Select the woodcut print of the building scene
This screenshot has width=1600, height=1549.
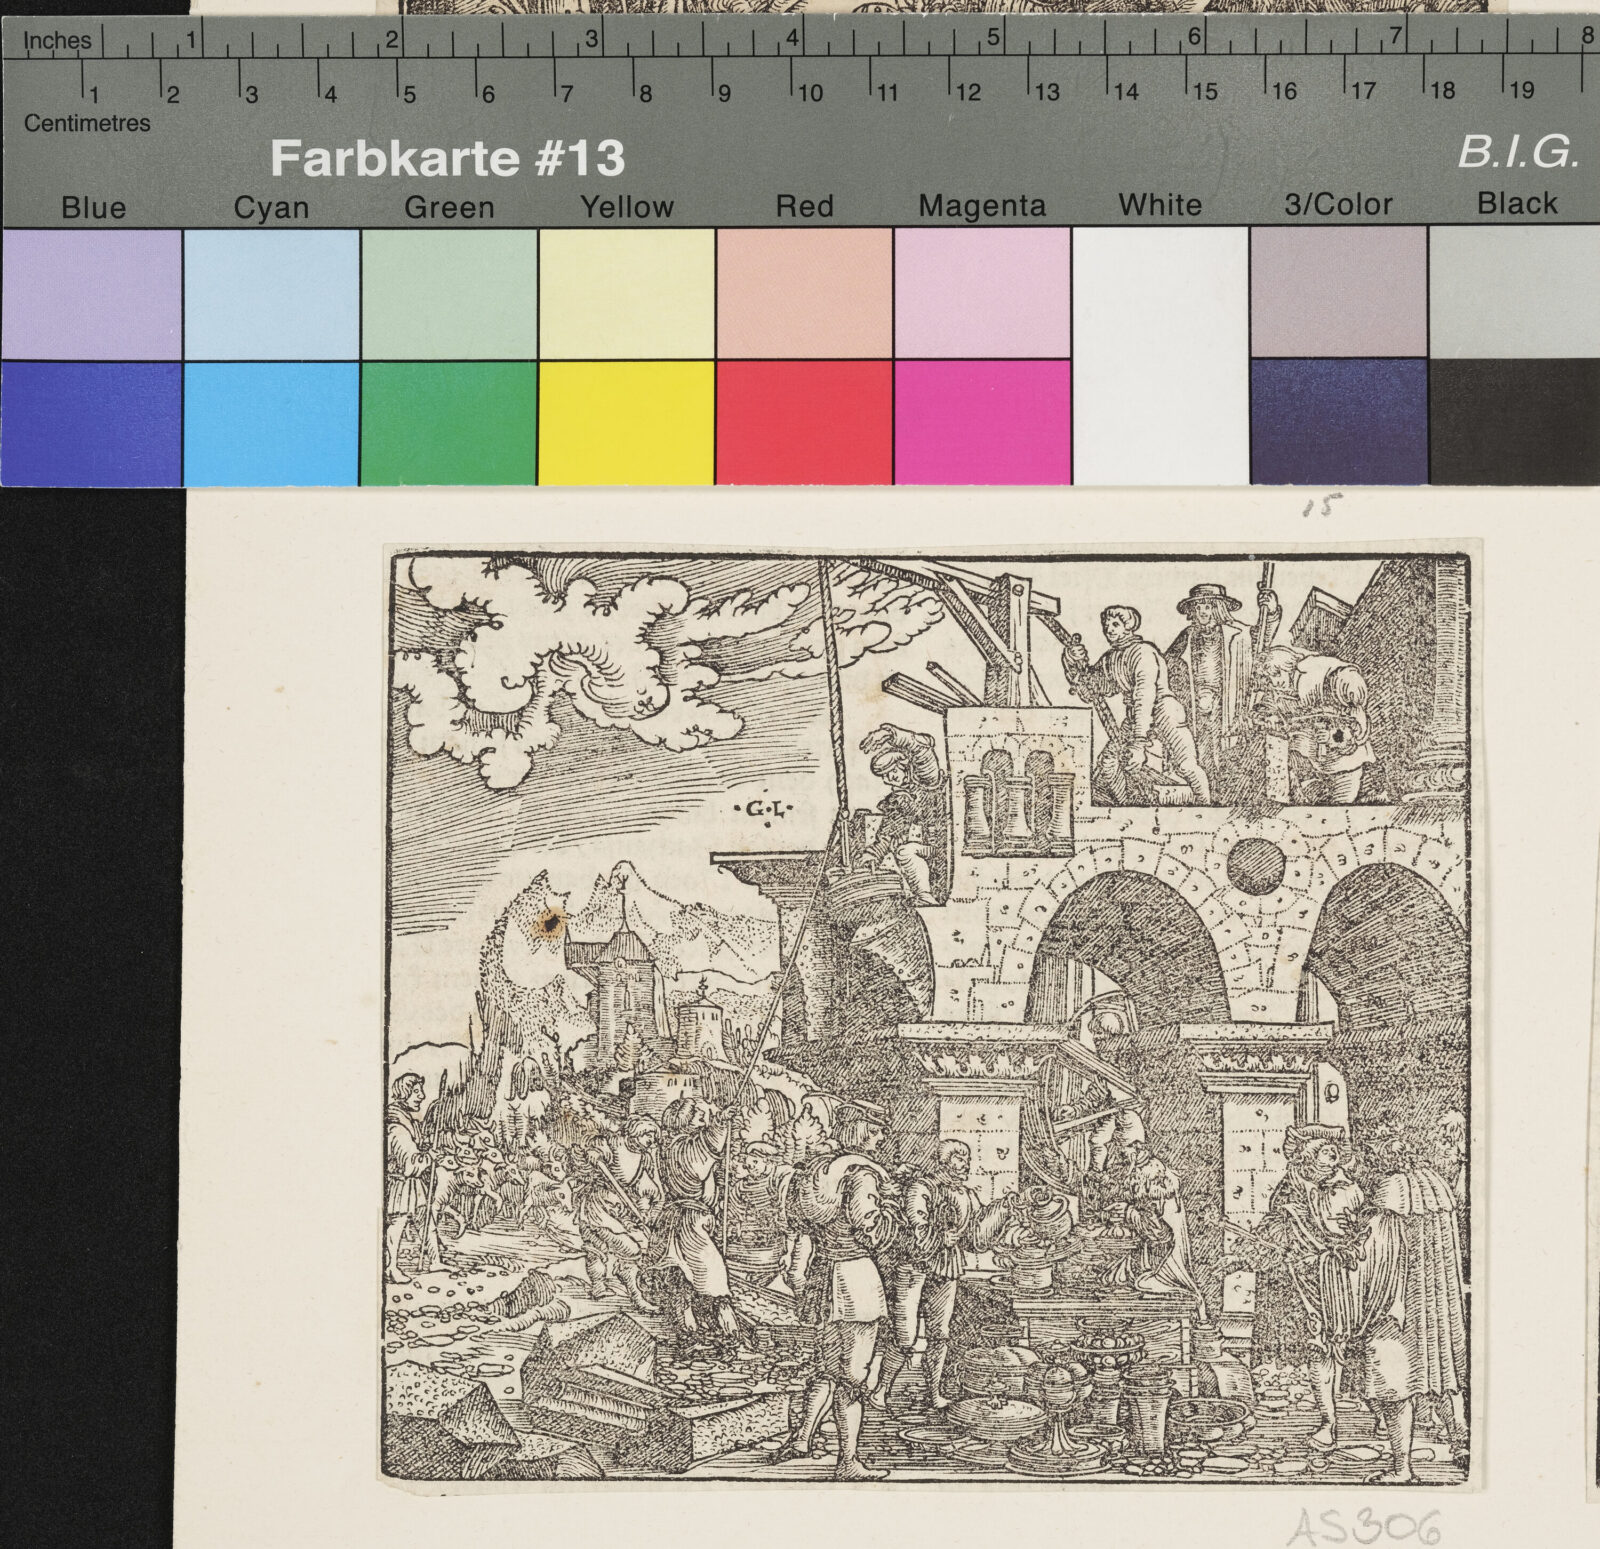pos(929,1016)
